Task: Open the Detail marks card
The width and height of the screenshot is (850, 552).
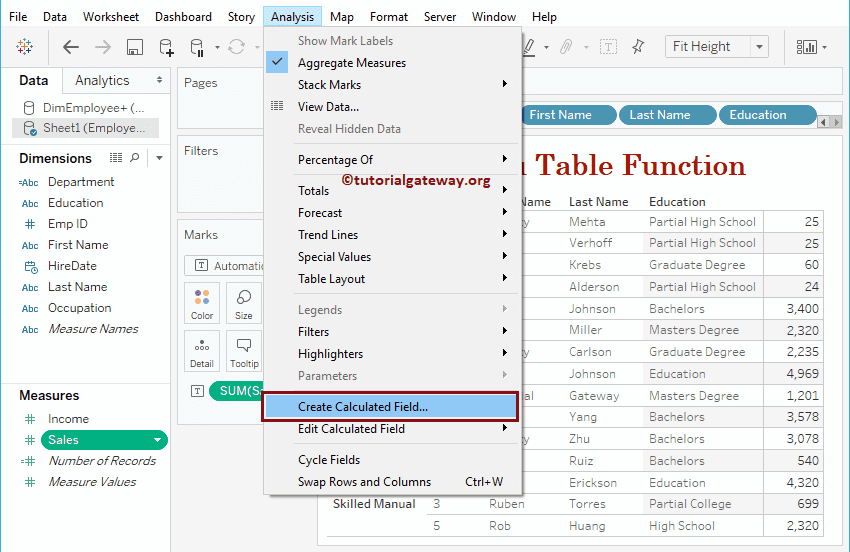Action: point(202,351)
